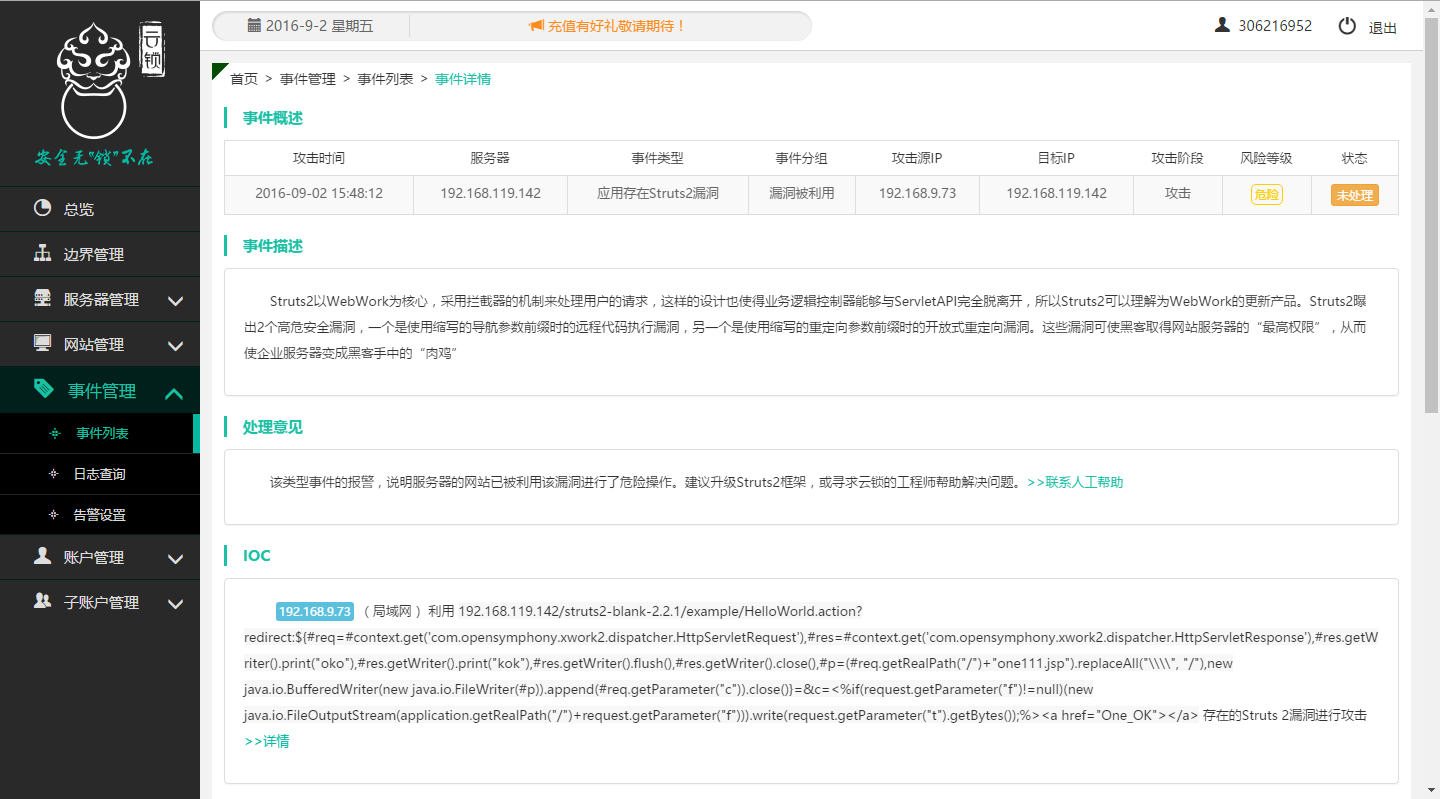Click the power logout icon
Viewport: 1440px width, 799px height.
1347,26
